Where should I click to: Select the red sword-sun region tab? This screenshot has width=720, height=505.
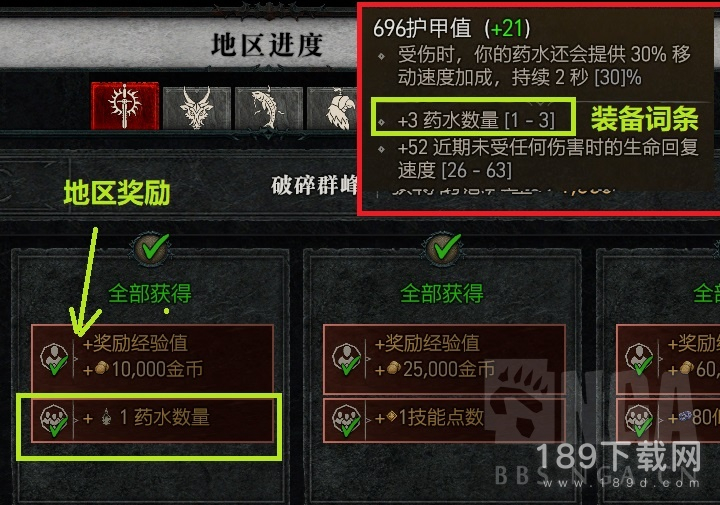pyautogui.click(x=125, y=106)
